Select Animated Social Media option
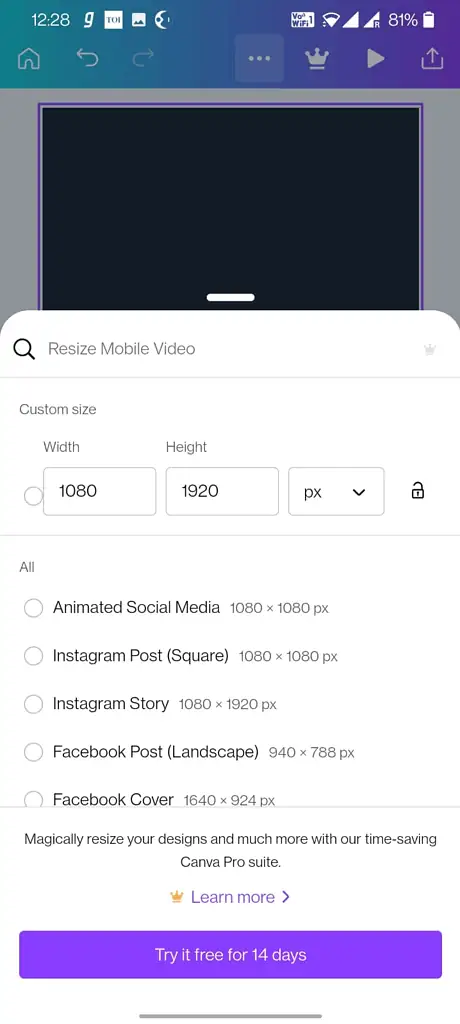The height and width of the screenshot is (1024, 460). pyautogui.click(x=176, y=608)
